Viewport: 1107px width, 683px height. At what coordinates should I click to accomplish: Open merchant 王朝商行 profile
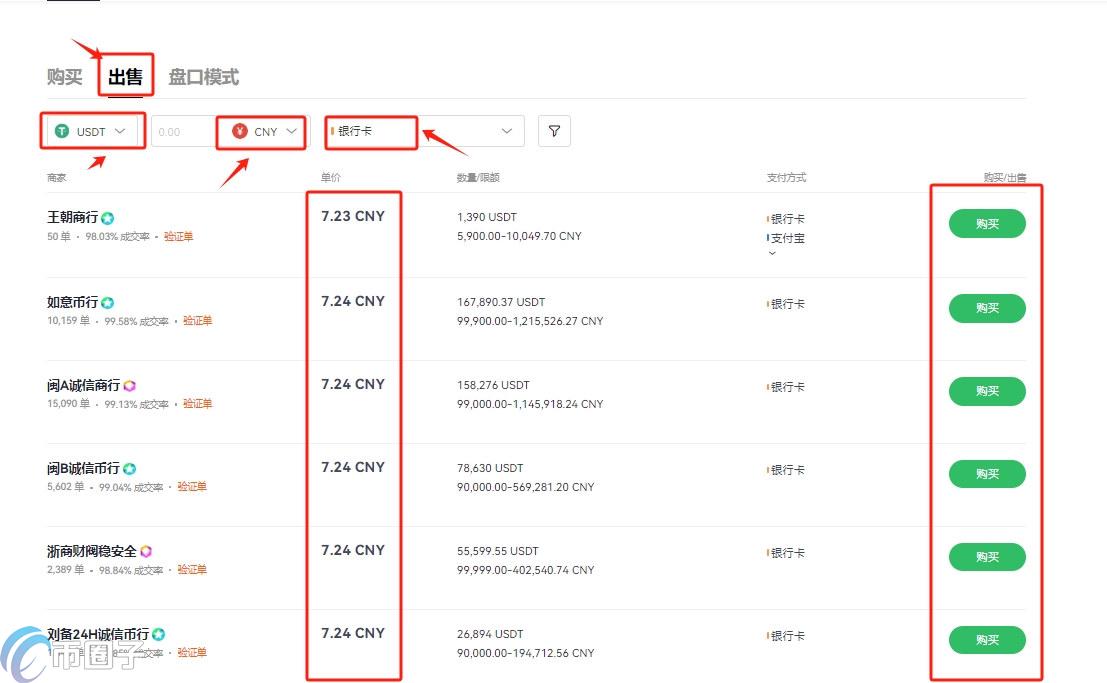73,218
